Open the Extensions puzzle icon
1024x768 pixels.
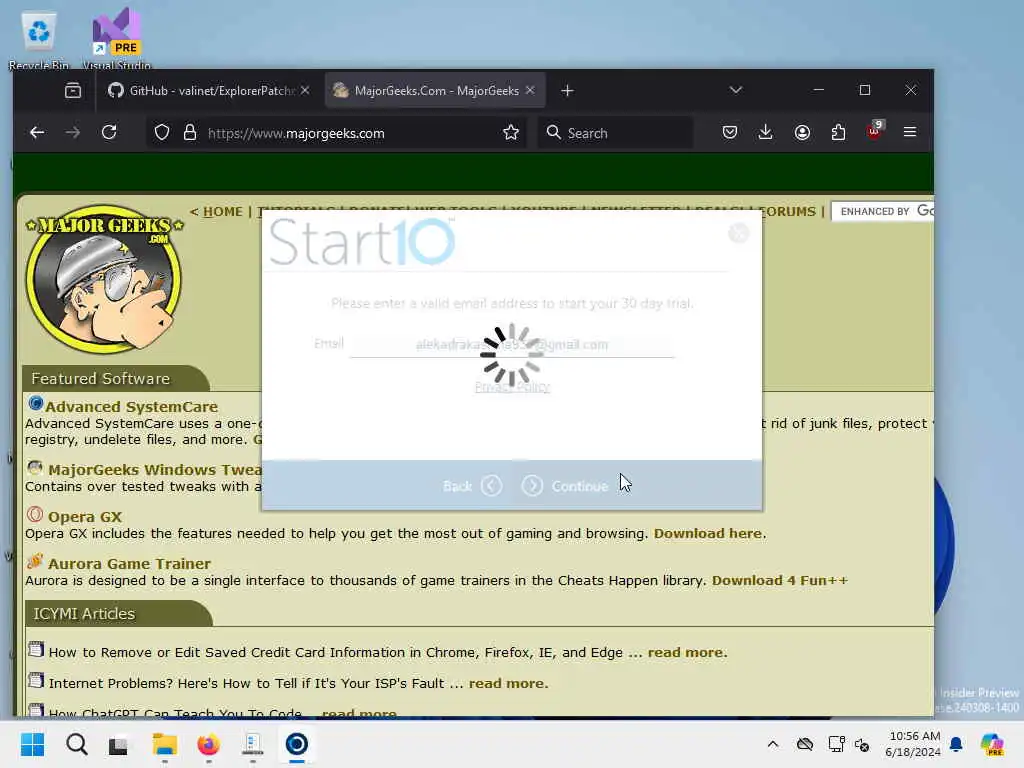tap(838, 133)
